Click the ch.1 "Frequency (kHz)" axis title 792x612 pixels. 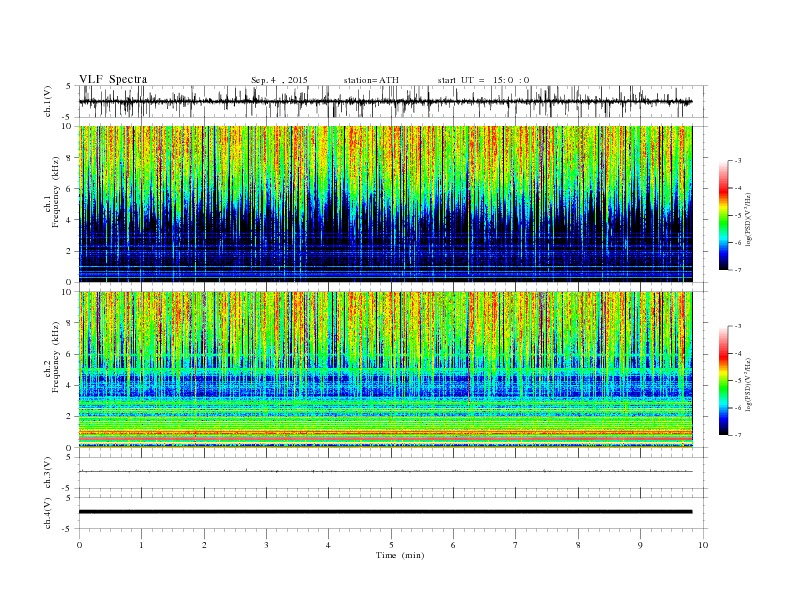[x=56, y=192]
